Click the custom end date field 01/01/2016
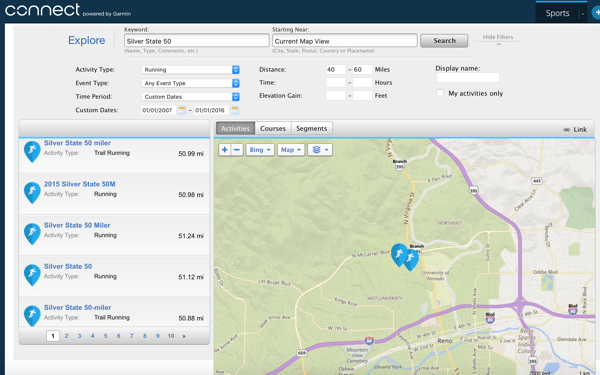This screenshot has height=375, width=600. (x=211, y=110)
